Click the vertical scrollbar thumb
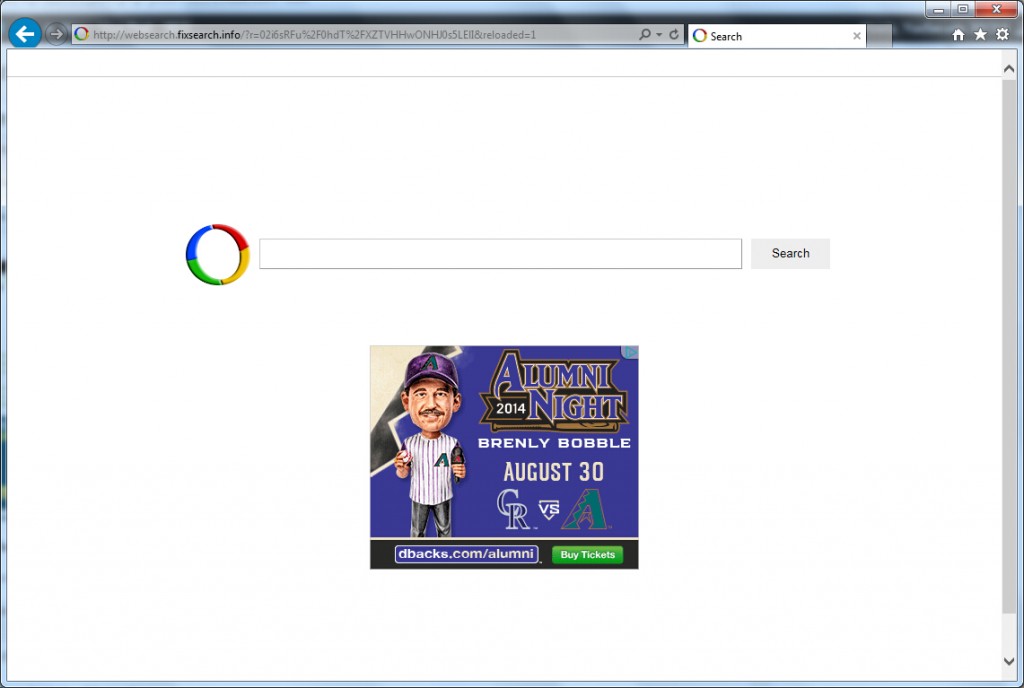This screenshot has width=1024, height=688. [x=1009, y=346]
